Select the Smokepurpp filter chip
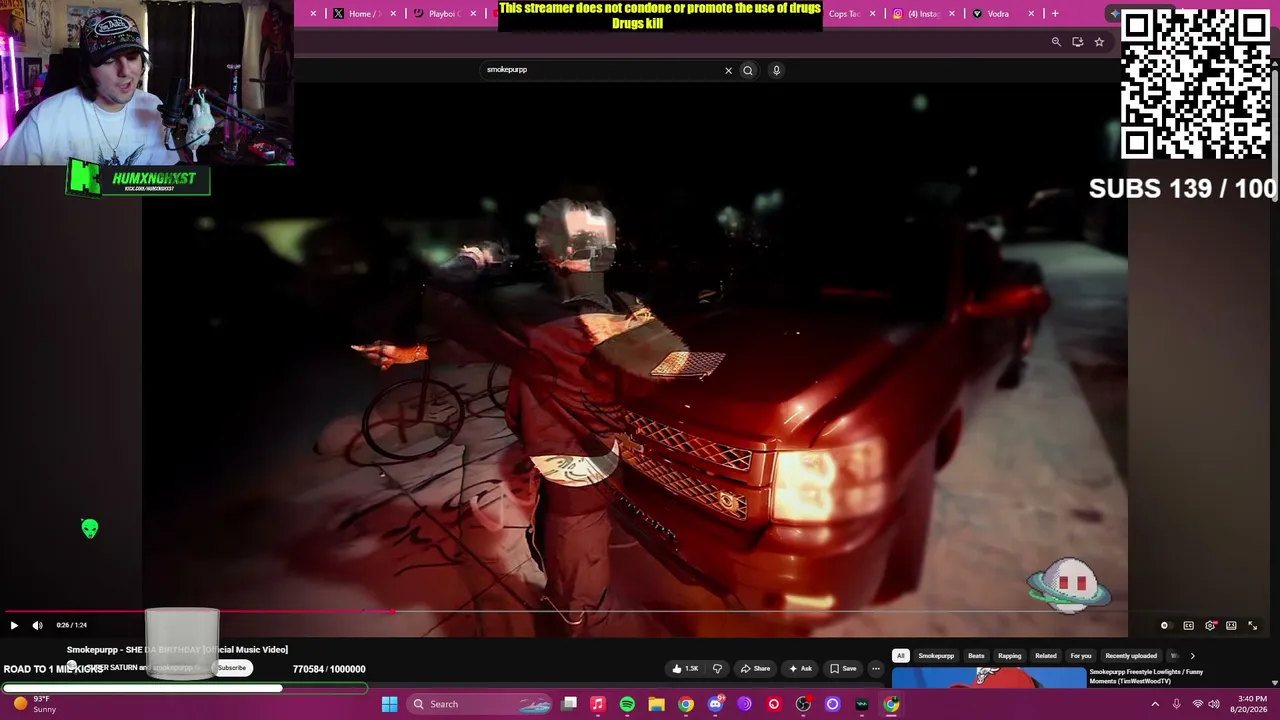 pyautogui.click(x=936, y=656)
